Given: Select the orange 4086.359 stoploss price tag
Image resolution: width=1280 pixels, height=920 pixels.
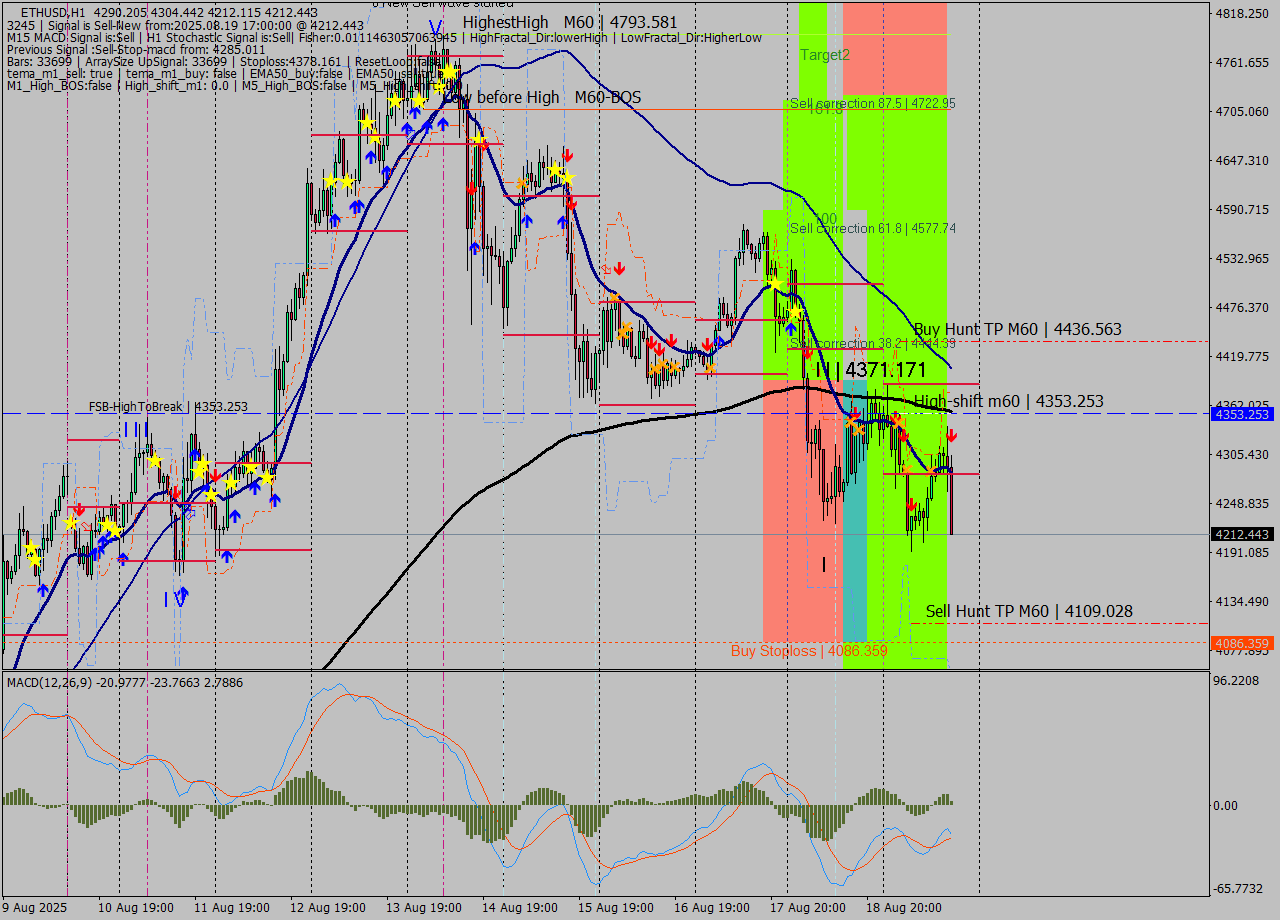Looking at the screenshot, I should [1241, 644].
